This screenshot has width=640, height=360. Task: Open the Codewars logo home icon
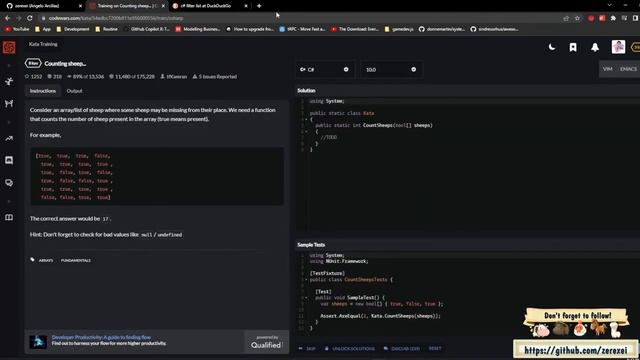9,47
